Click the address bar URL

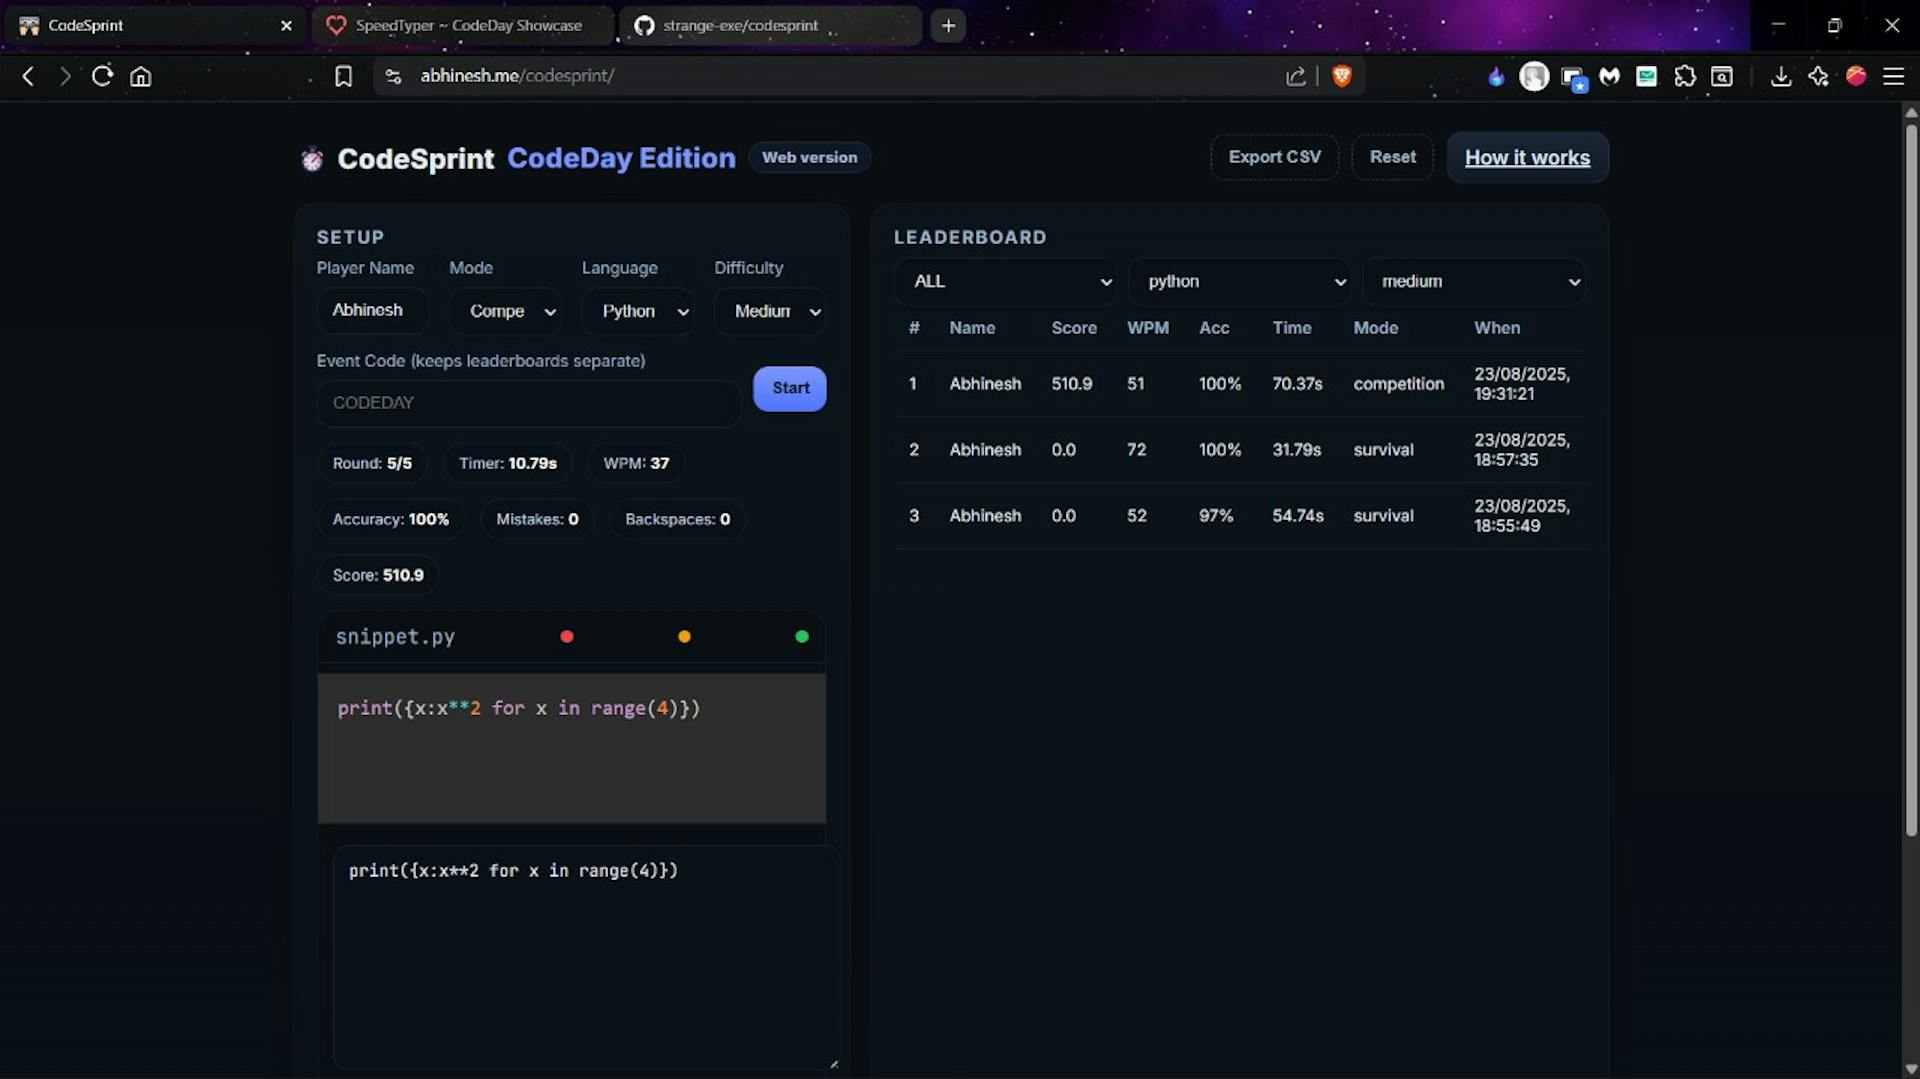[517, 76]
